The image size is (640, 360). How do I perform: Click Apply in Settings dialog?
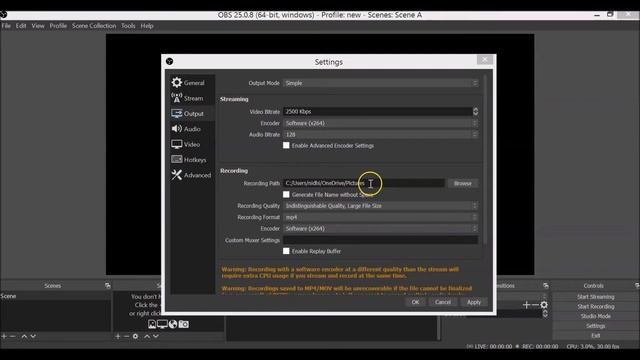(474, 302)
